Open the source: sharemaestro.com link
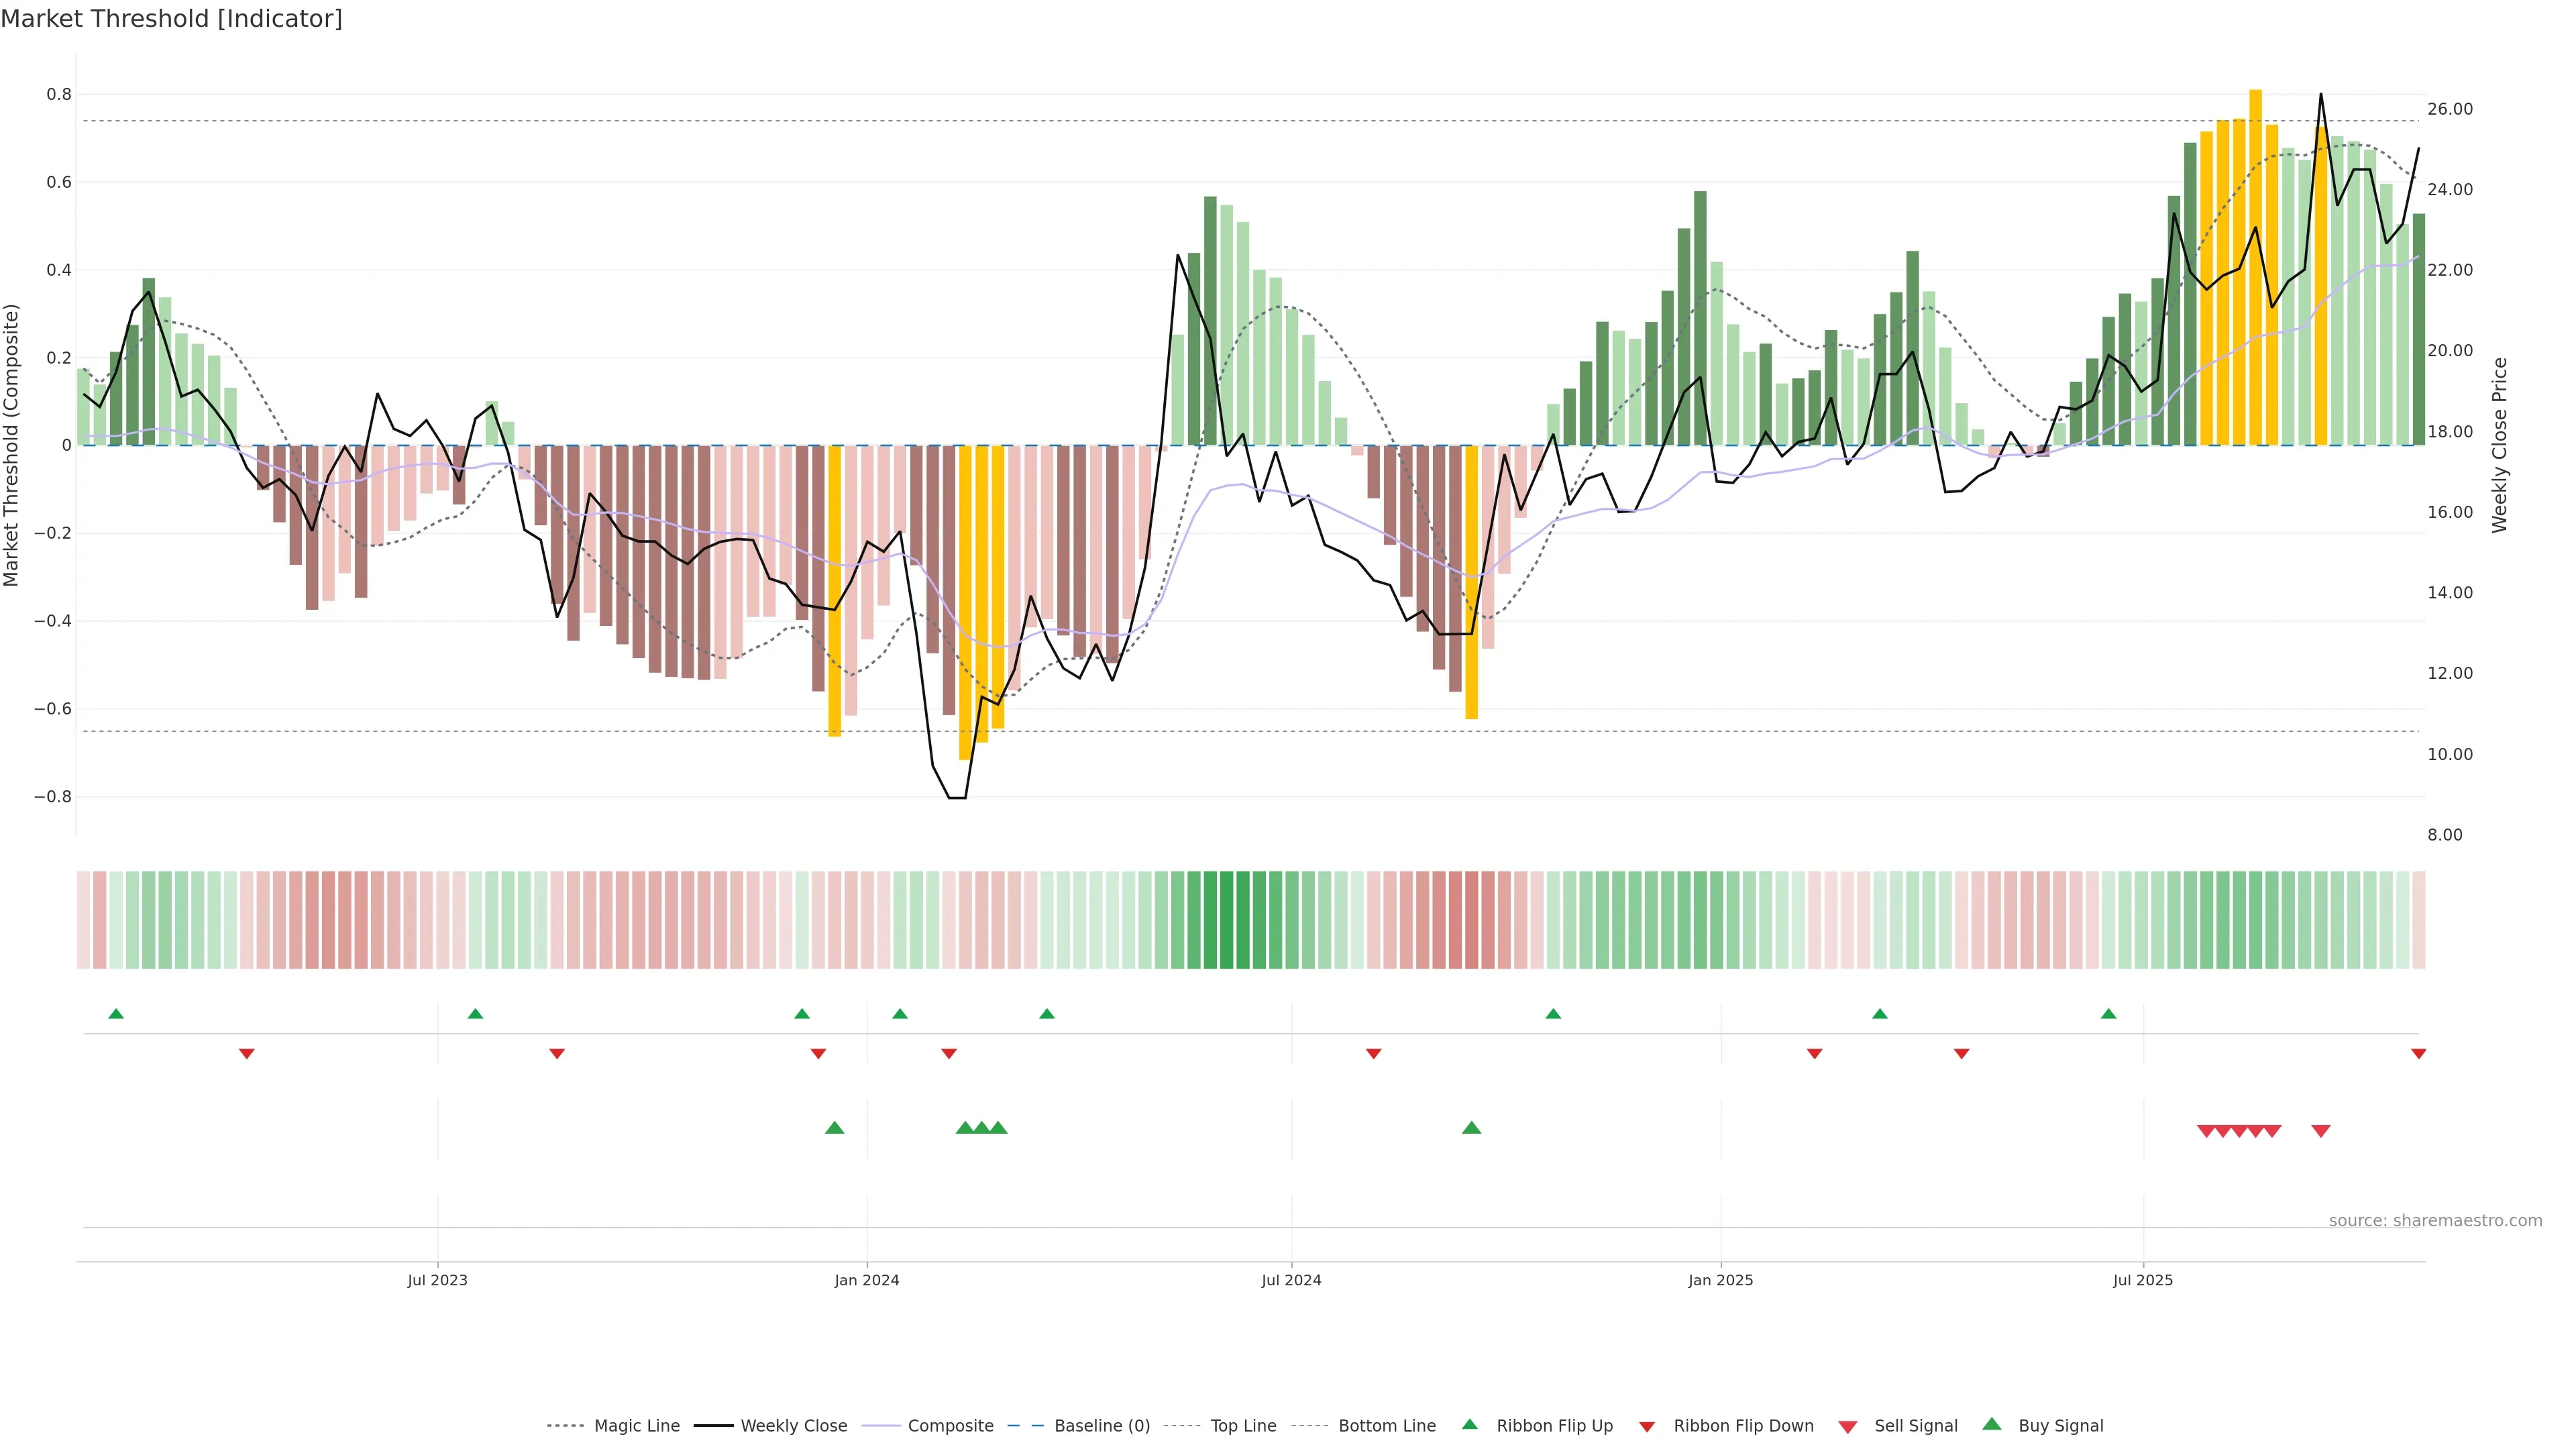This screenshot has width=2576, height=1449. pos(2435,1220)
